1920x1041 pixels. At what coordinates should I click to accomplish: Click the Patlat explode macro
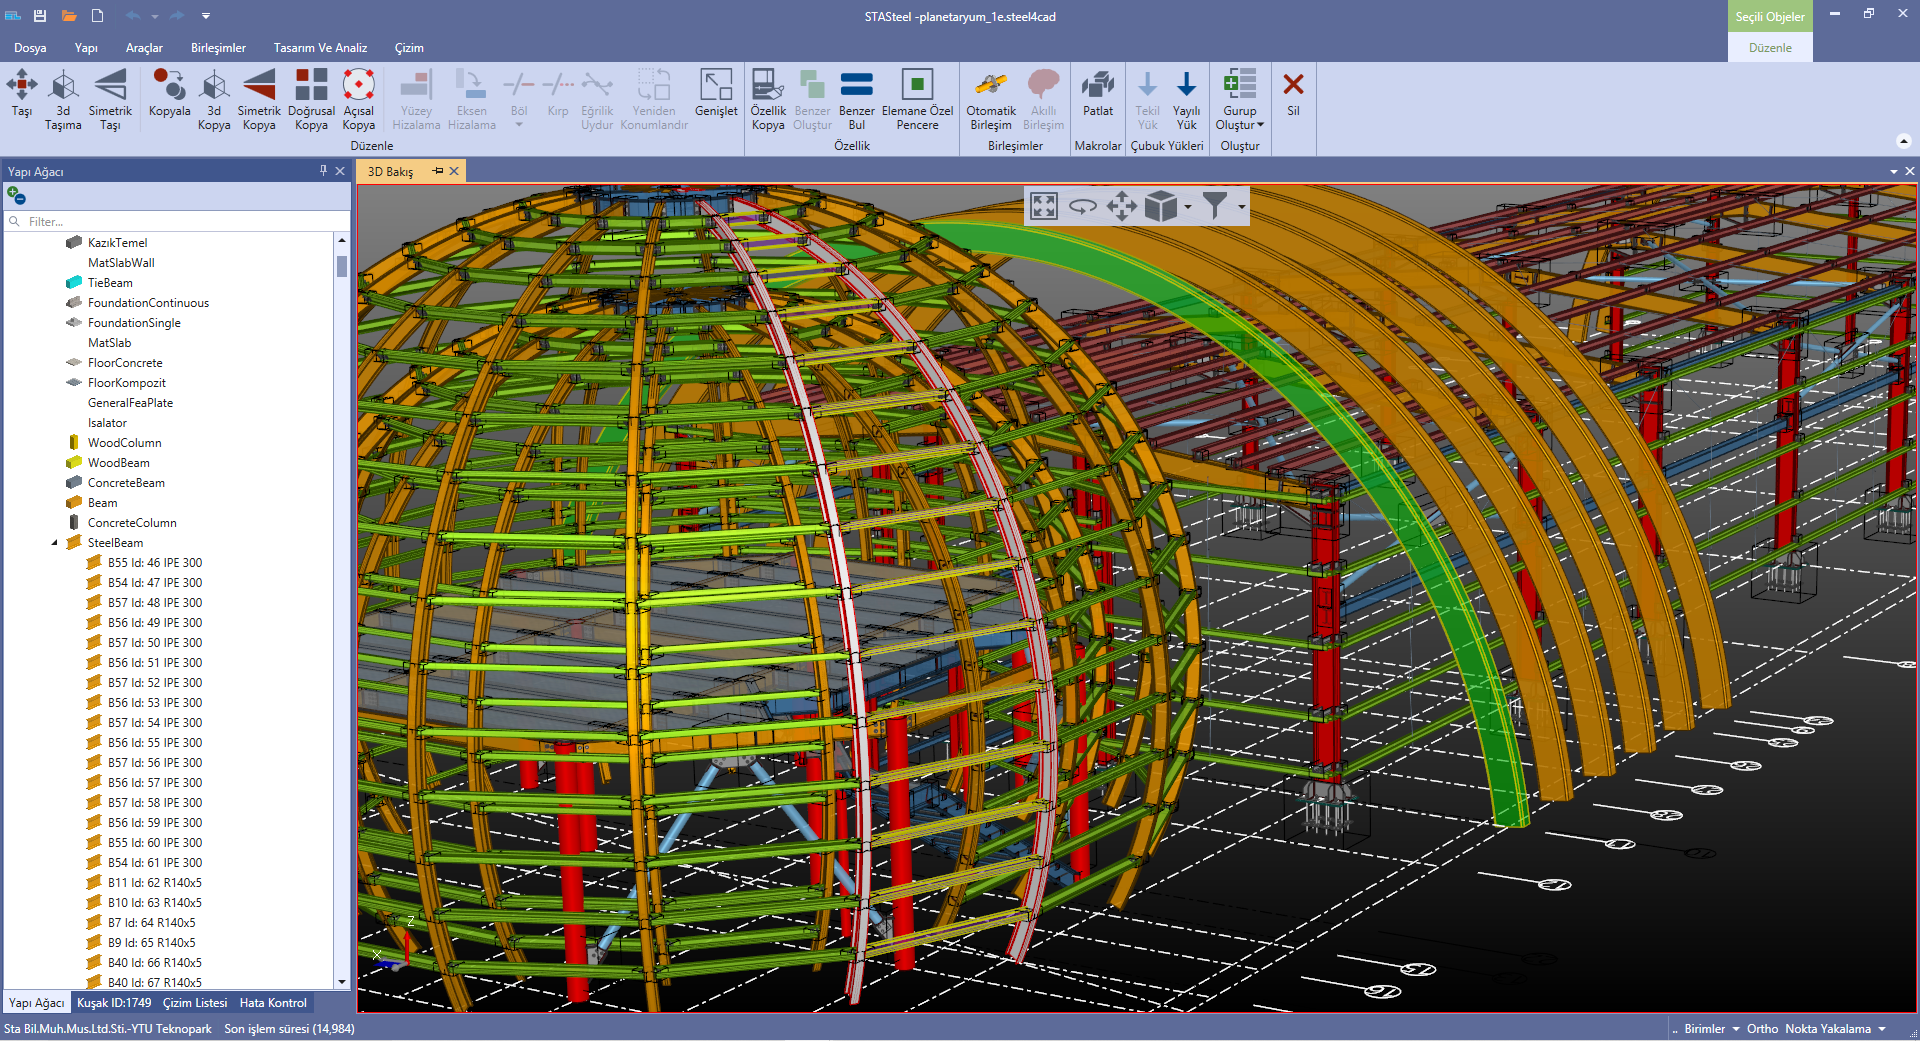(x=1098, y=93)
